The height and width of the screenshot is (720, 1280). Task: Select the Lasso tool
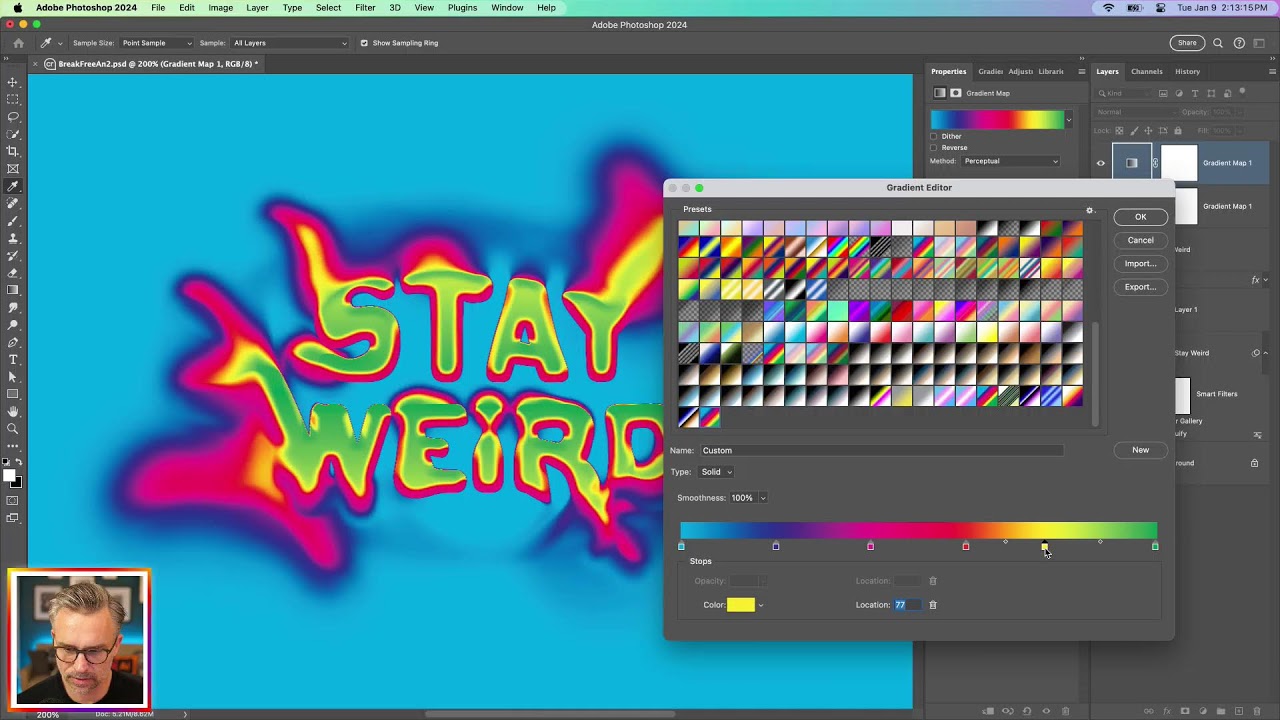(x=13, y=117)
